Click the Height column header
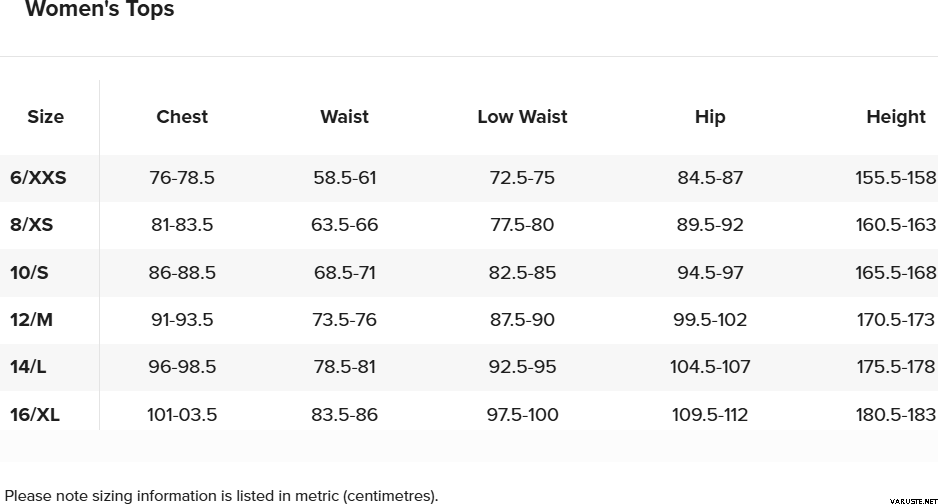The height and width of the screenshot is (504, 938). pos(895,117)
